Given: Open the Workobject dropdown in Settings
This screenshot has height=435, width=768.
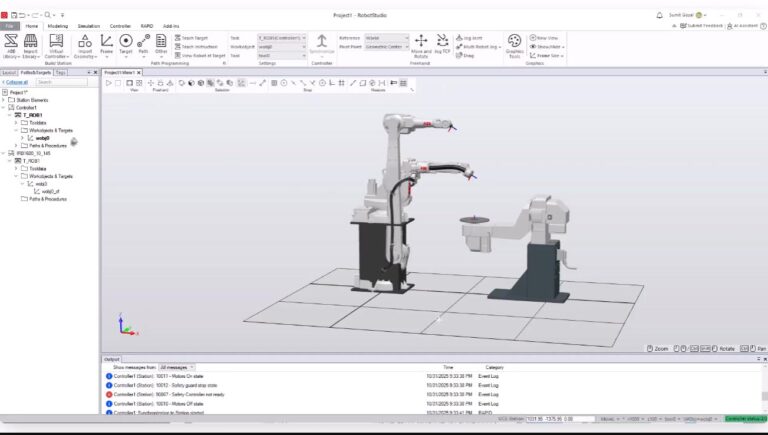Looking at the screenshot, I should 282,47.
